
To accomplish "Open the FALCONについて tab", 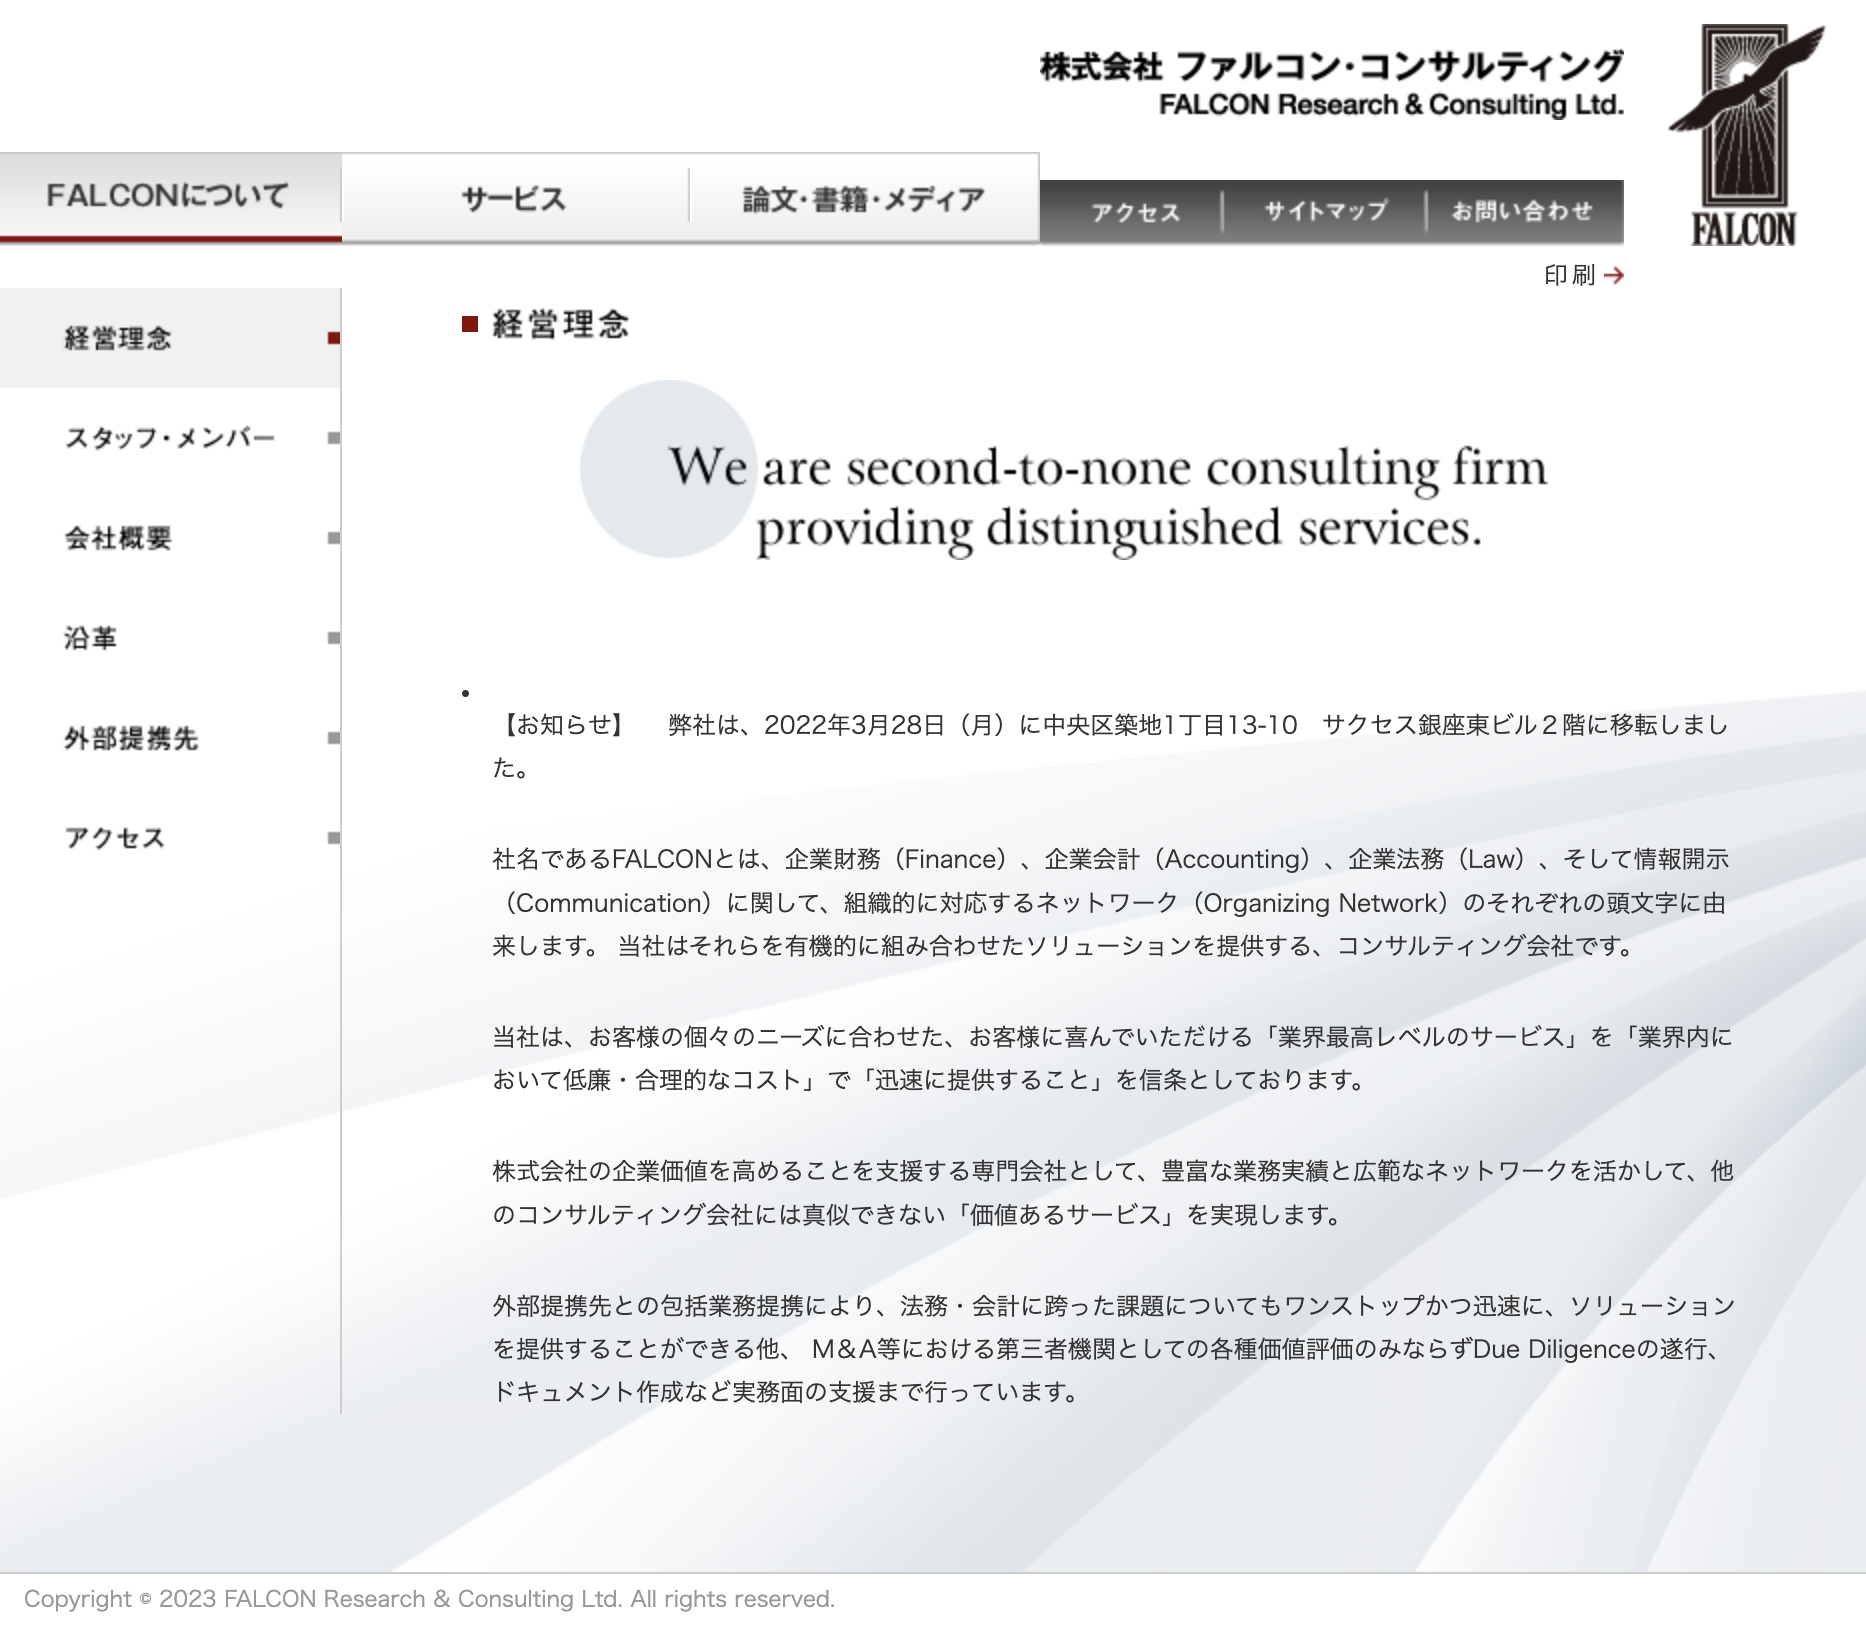I will (170, 196).
